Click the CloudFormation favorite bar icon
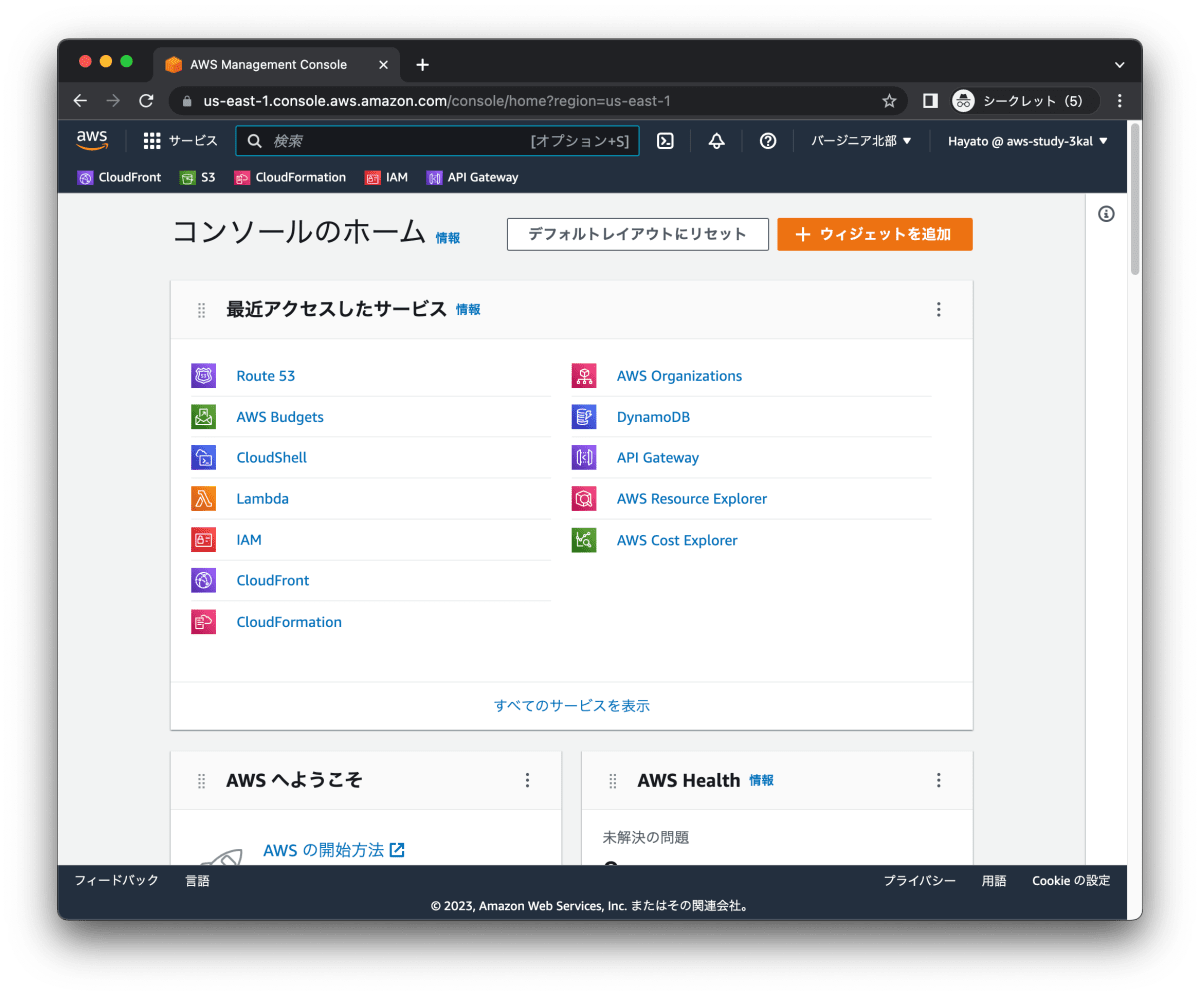The height and width of the screenshot is (996, 1200). pyautogui.click(x=242, y=178)
